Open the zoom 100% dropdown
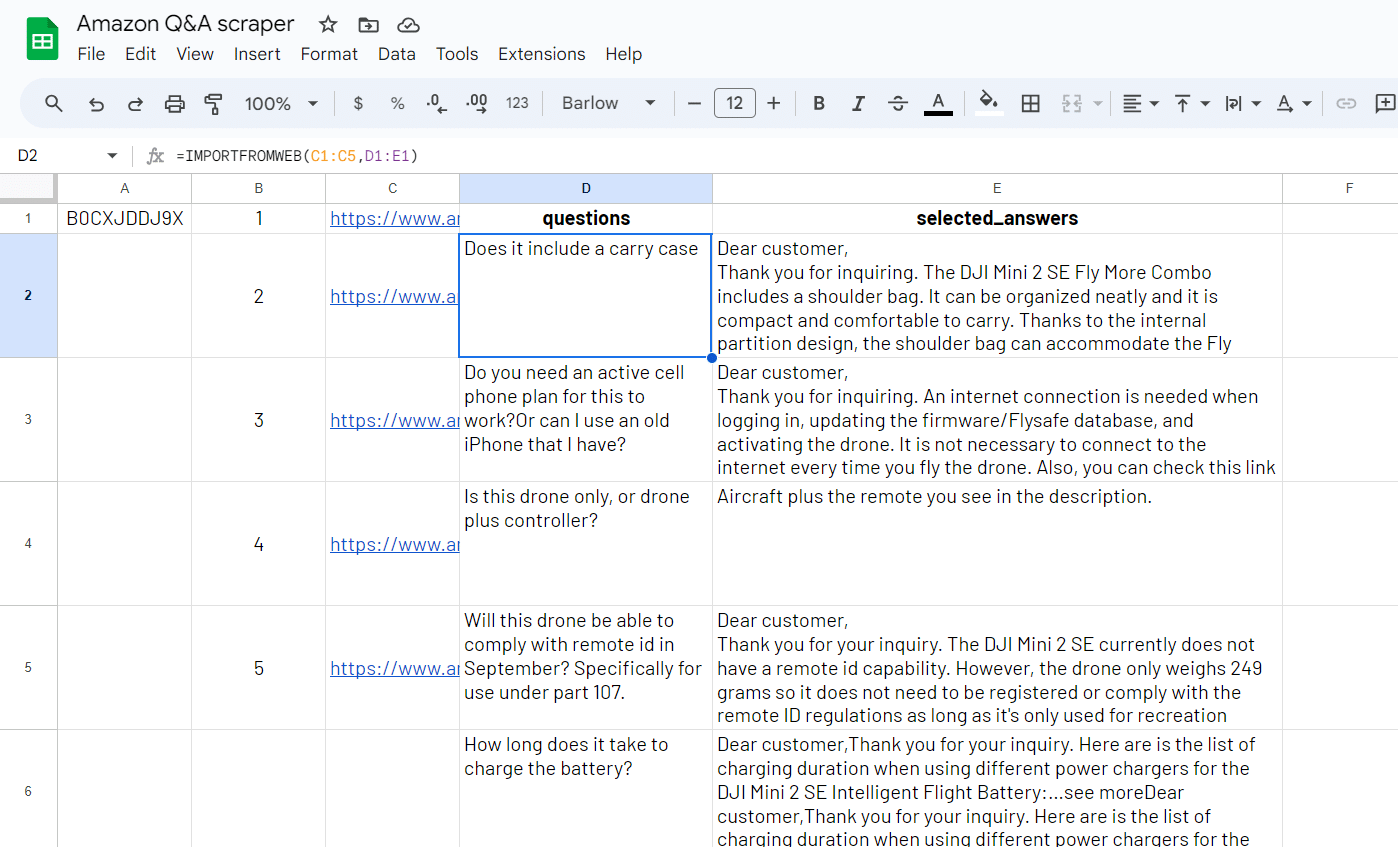The height and width of the screenshot is (847, 1398). tap(281, 103)
